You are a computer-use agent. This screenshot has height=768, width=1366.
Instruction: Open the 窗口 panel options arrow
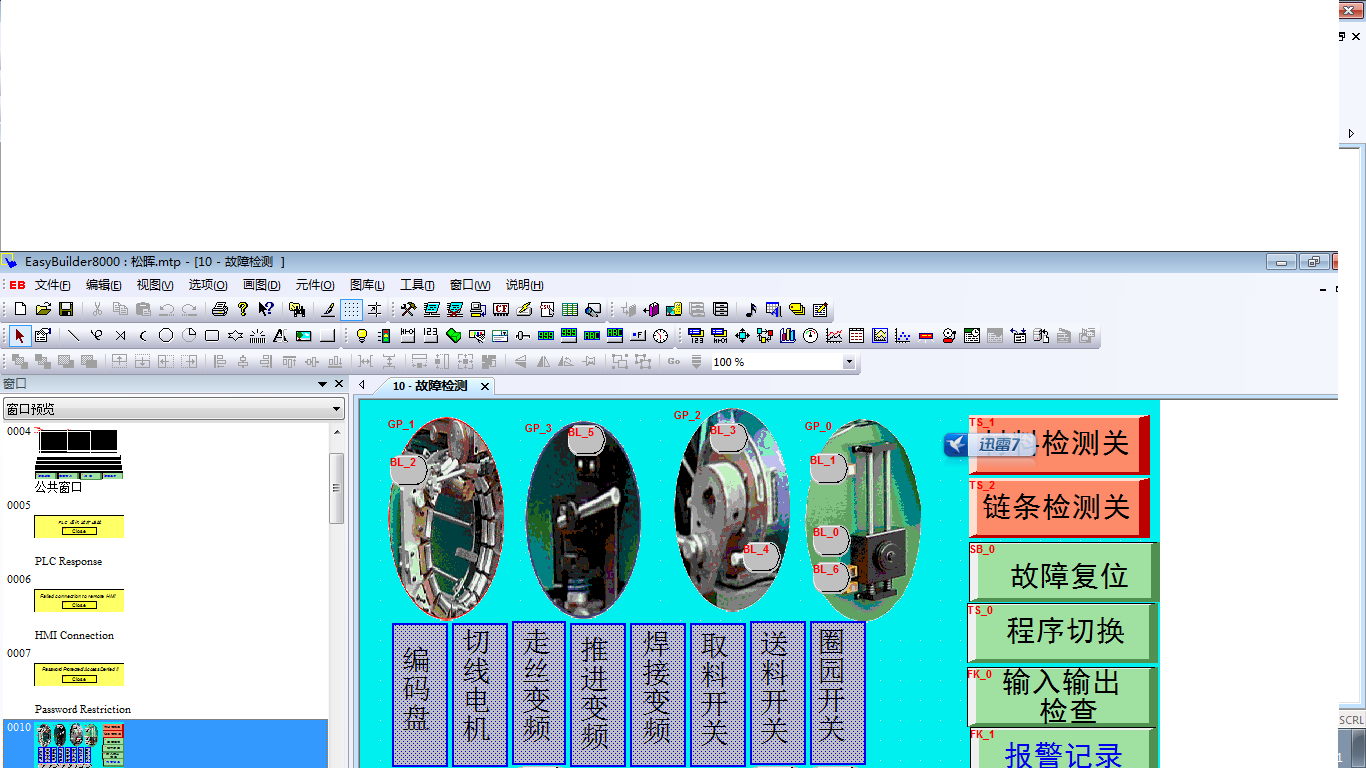pos(322,384)
